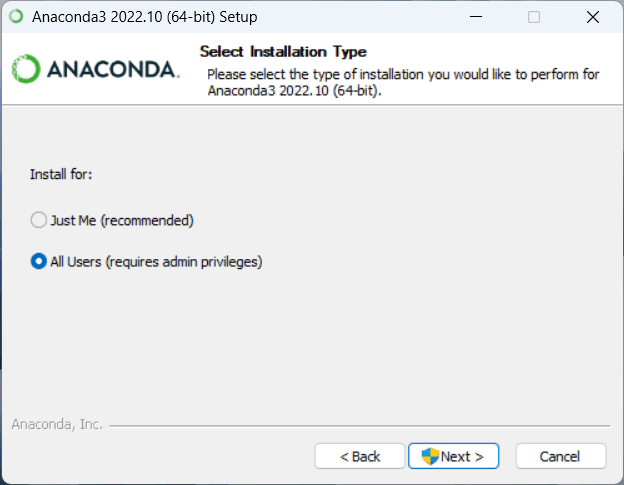
Task: Go to previous step with Back button
Action: click(360, 456)
